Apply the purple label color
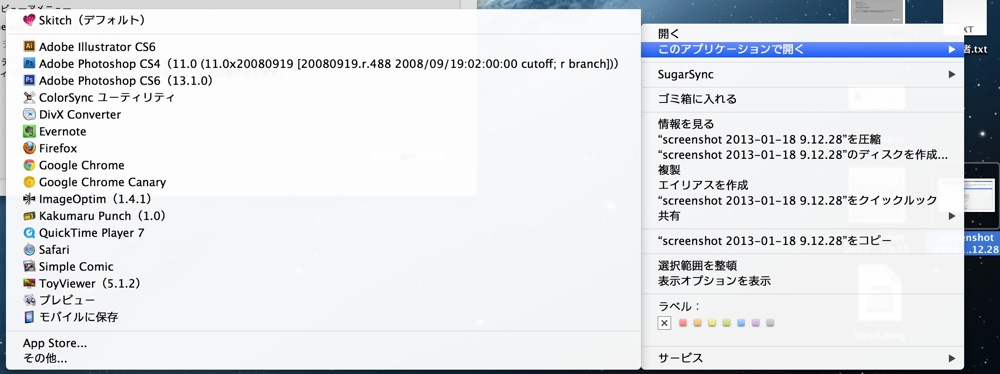 756,323
